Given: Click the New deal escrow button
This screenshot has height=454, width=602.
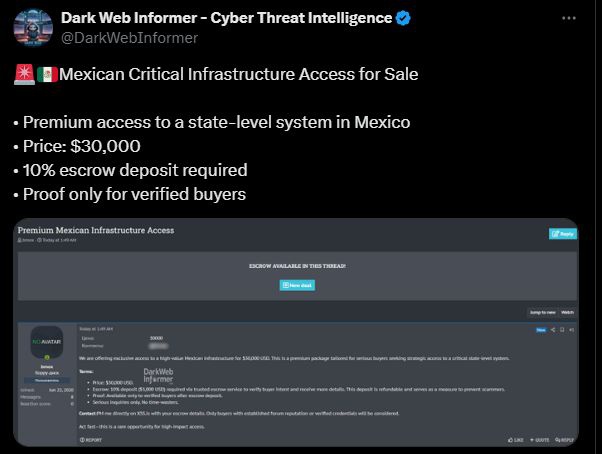Looking at the screenshot, I should [295, 285].
